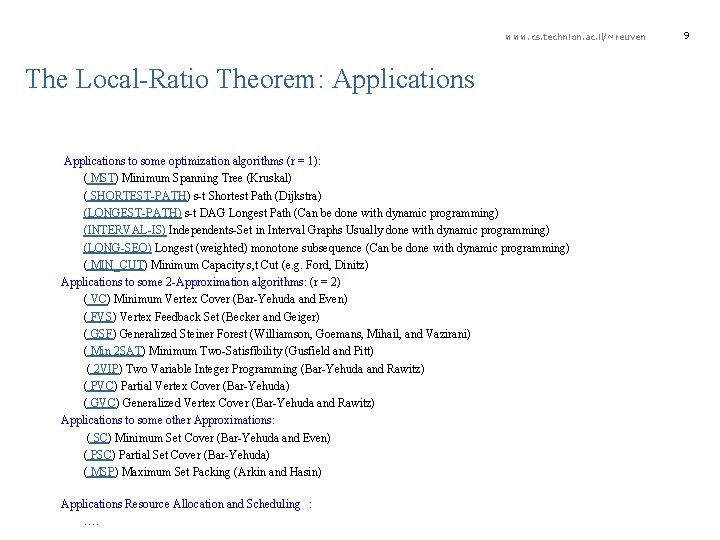Open the LONG-SEQ link
Screen dimensions: 720x540
[x=118, y=248]
